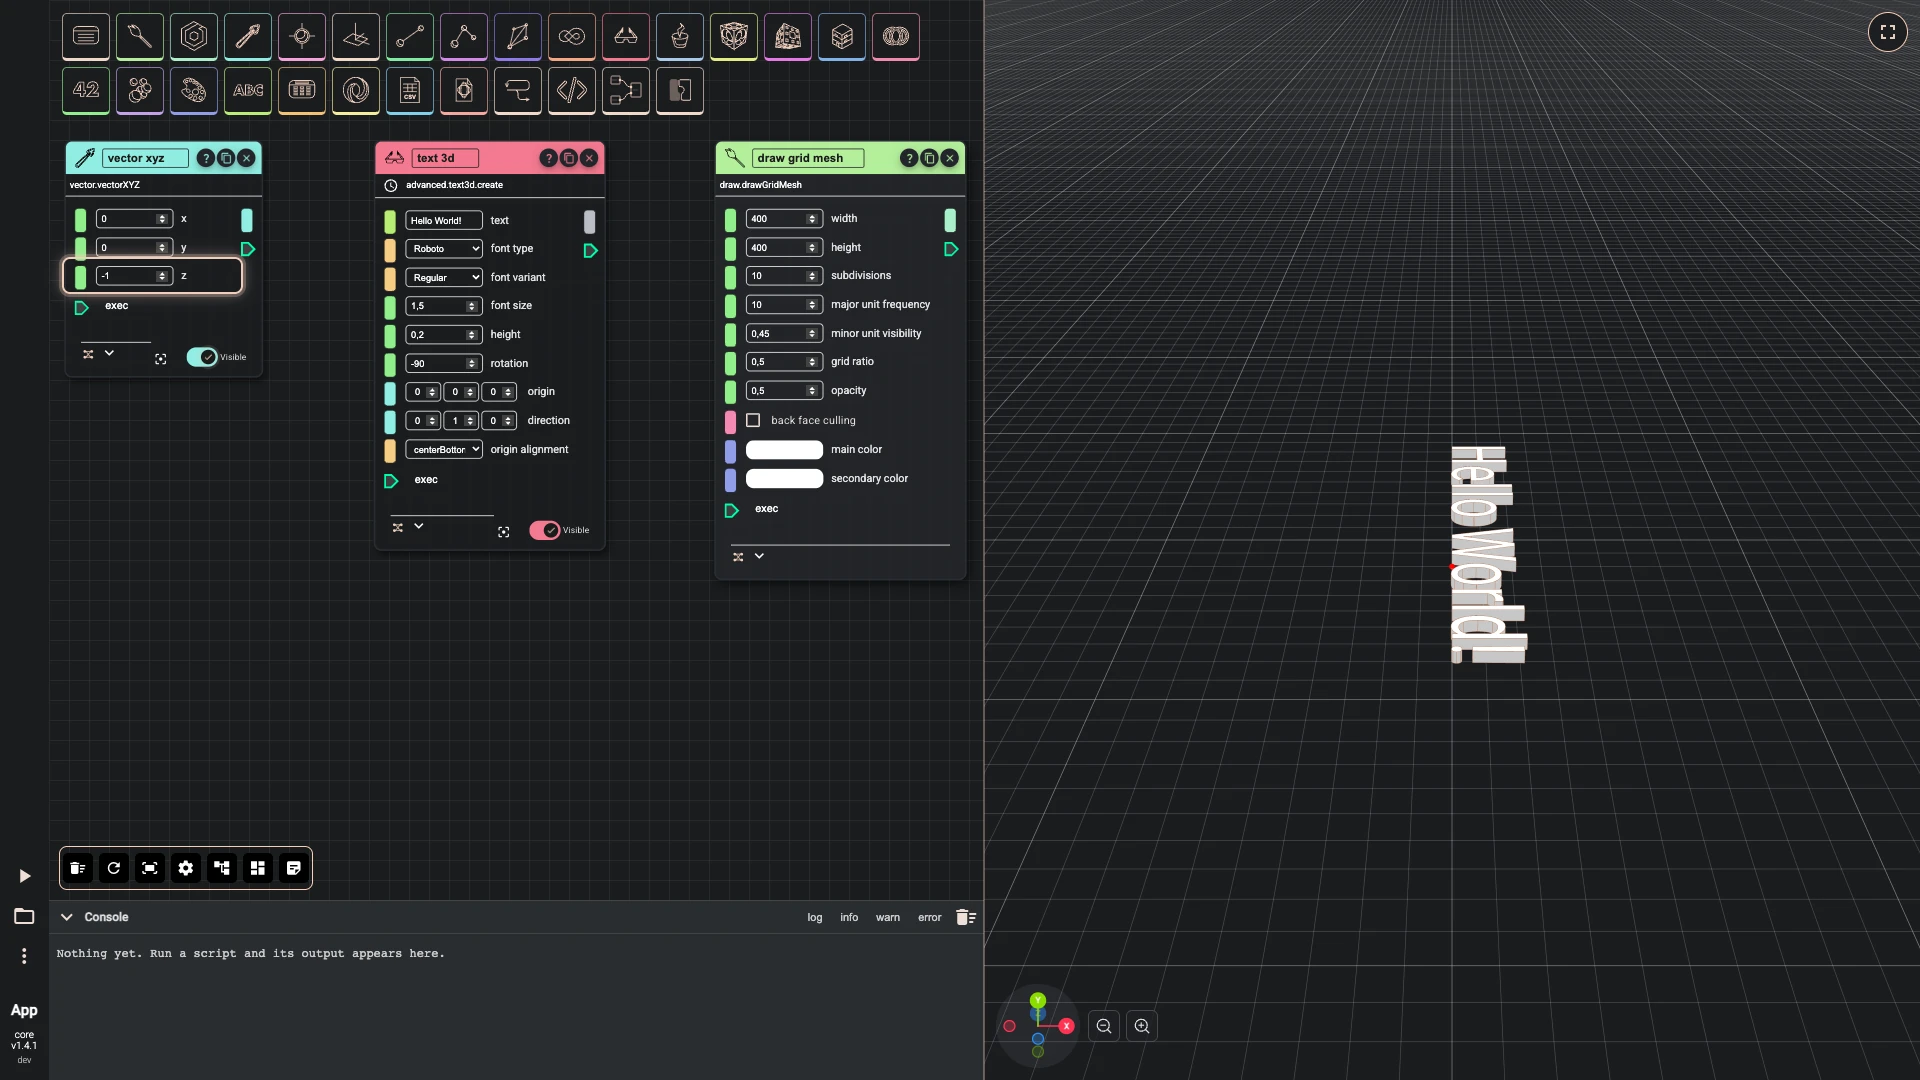
Task: Filter console by info
Action: 849,918
